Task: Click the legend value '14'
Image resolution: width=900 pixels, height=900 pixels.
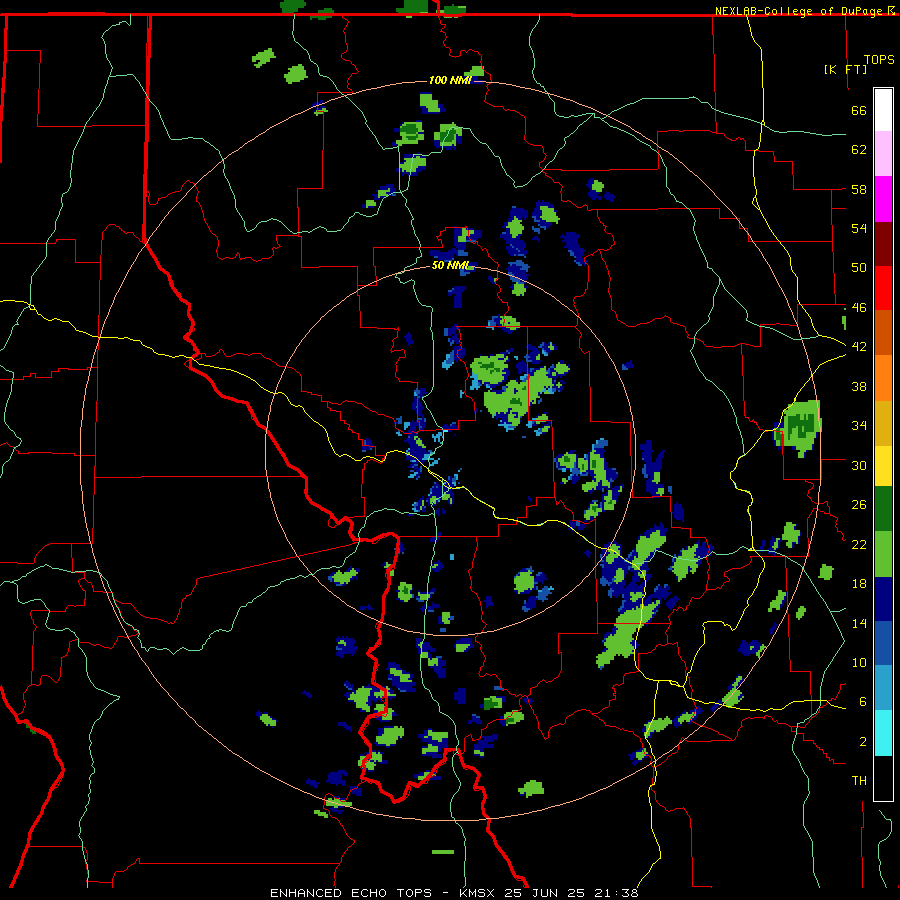Action: point(859,623)
